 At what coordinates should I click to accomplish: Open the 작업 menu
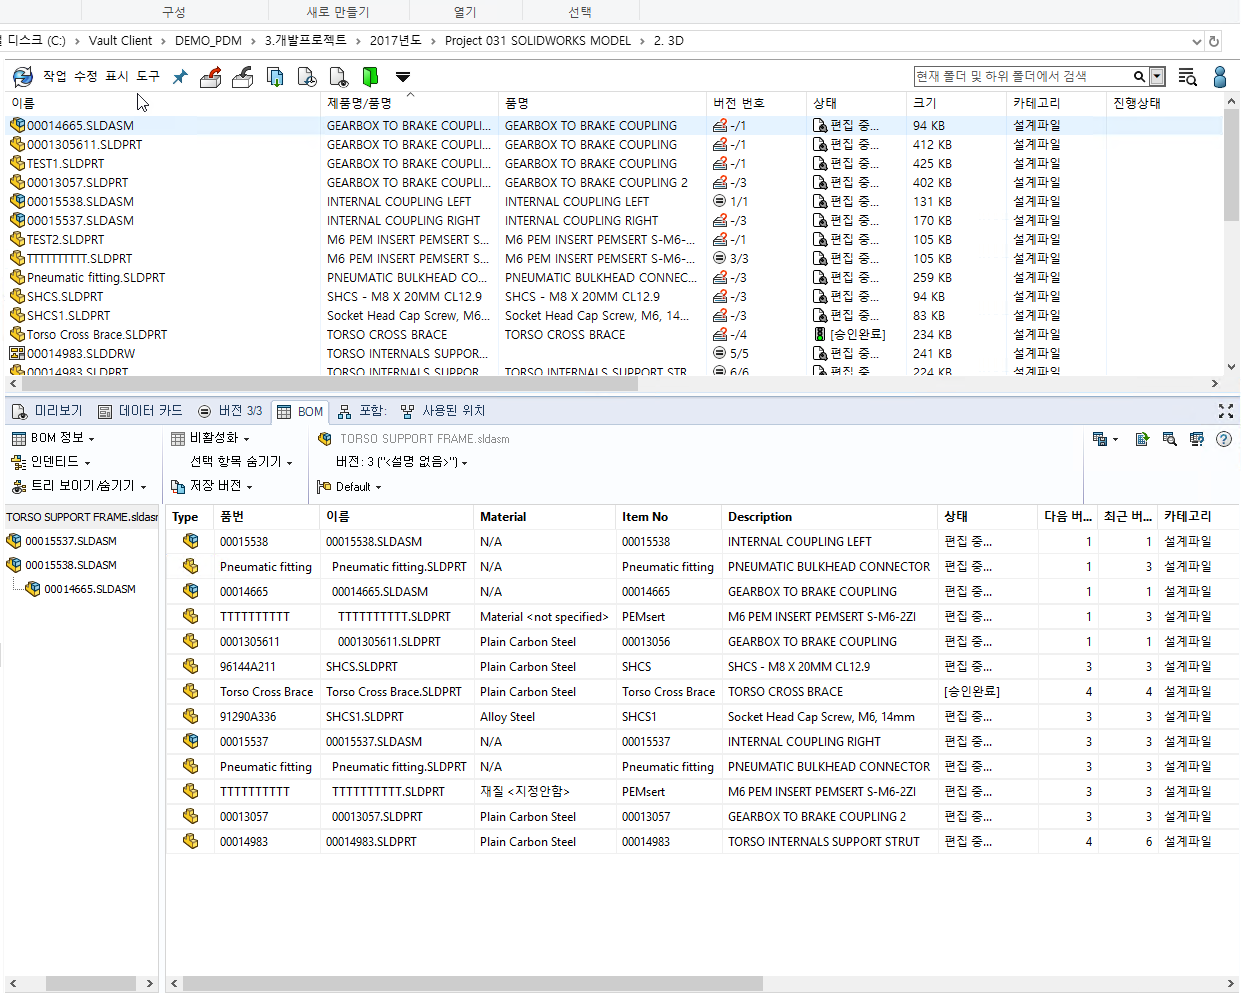55,76
